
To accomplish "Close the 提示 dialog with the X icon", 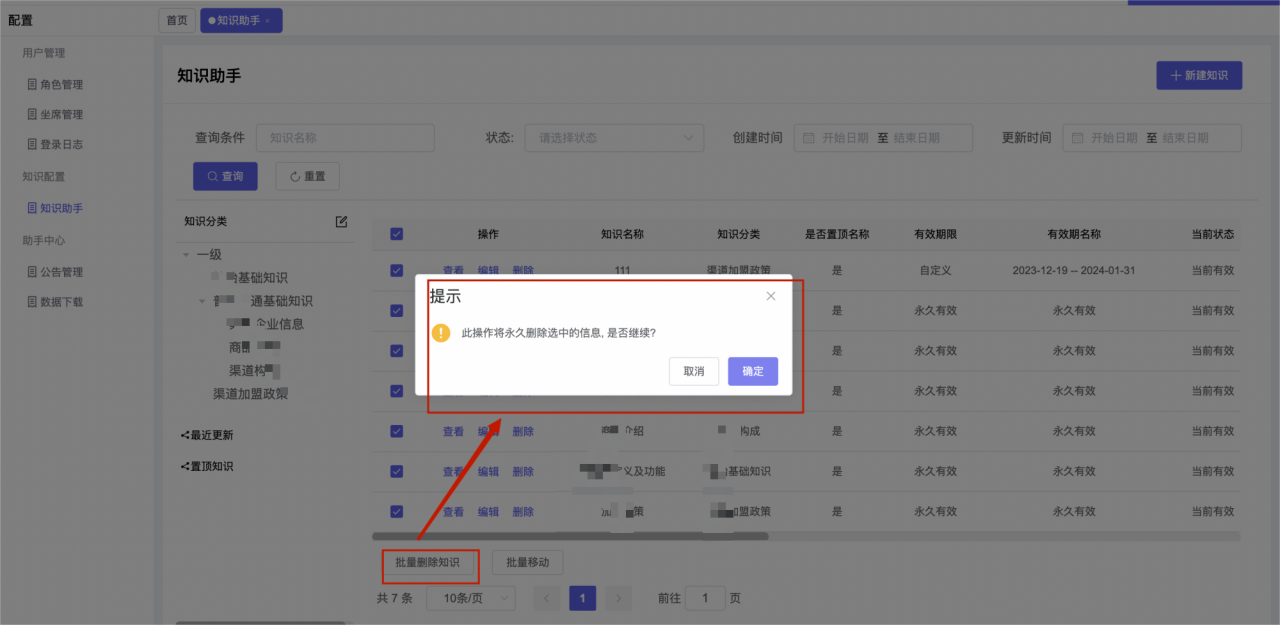I will tap(771, 296).
